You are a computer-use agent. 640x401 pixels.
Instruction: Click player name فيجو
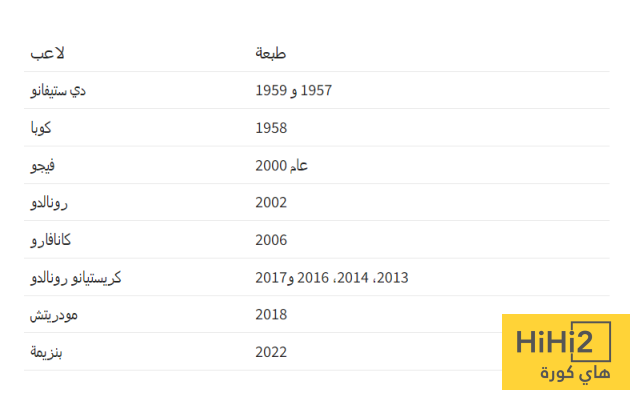pos(42,165)
